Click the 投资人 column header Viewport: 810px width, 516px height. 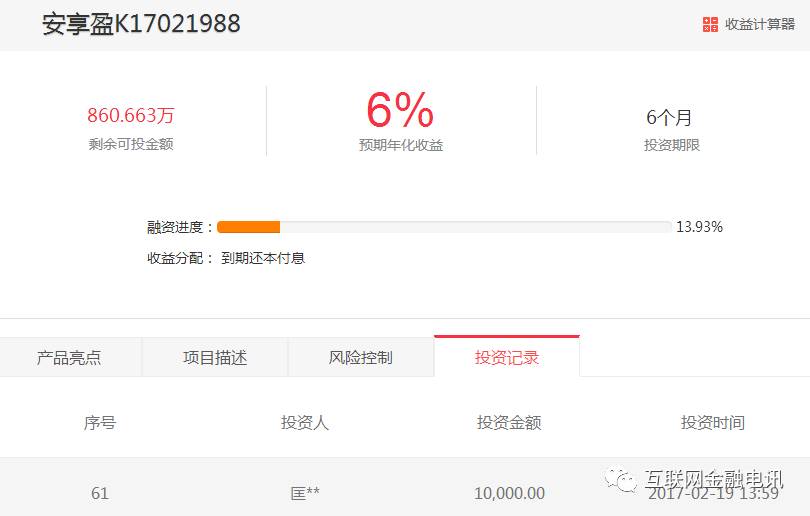coord(305,423)
